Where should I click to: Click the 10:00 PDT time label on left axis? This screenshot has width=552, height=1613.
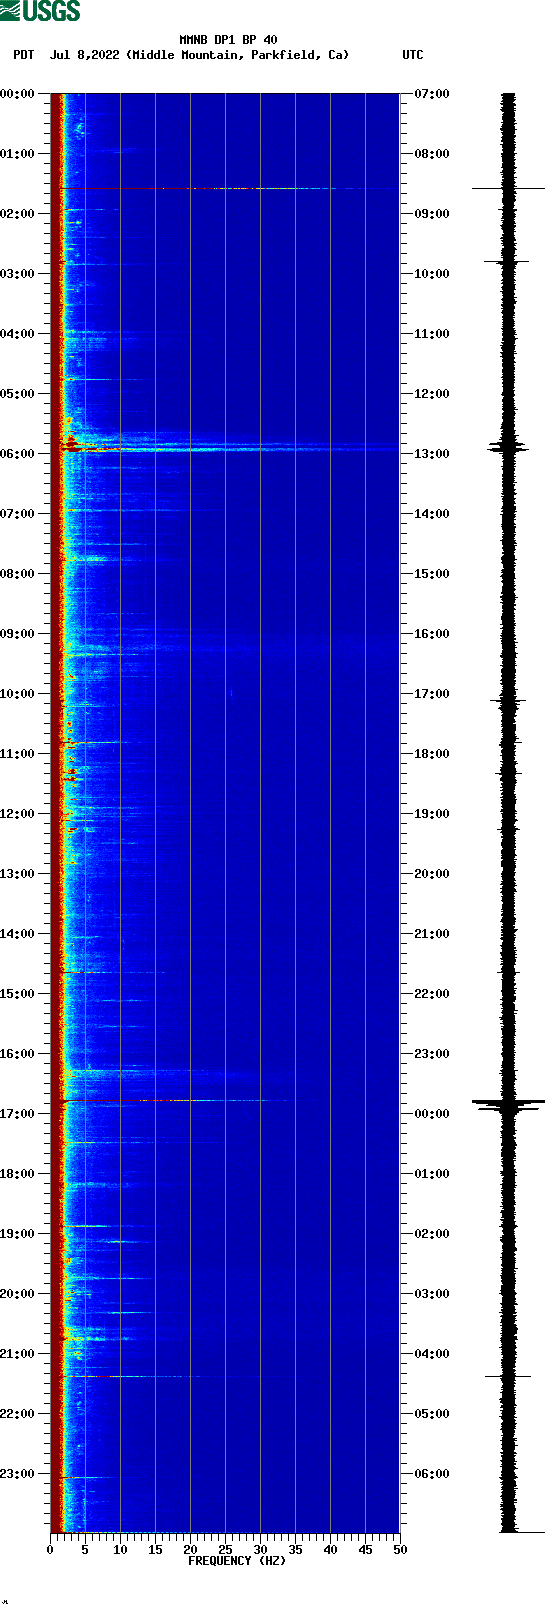click(18, 694)
